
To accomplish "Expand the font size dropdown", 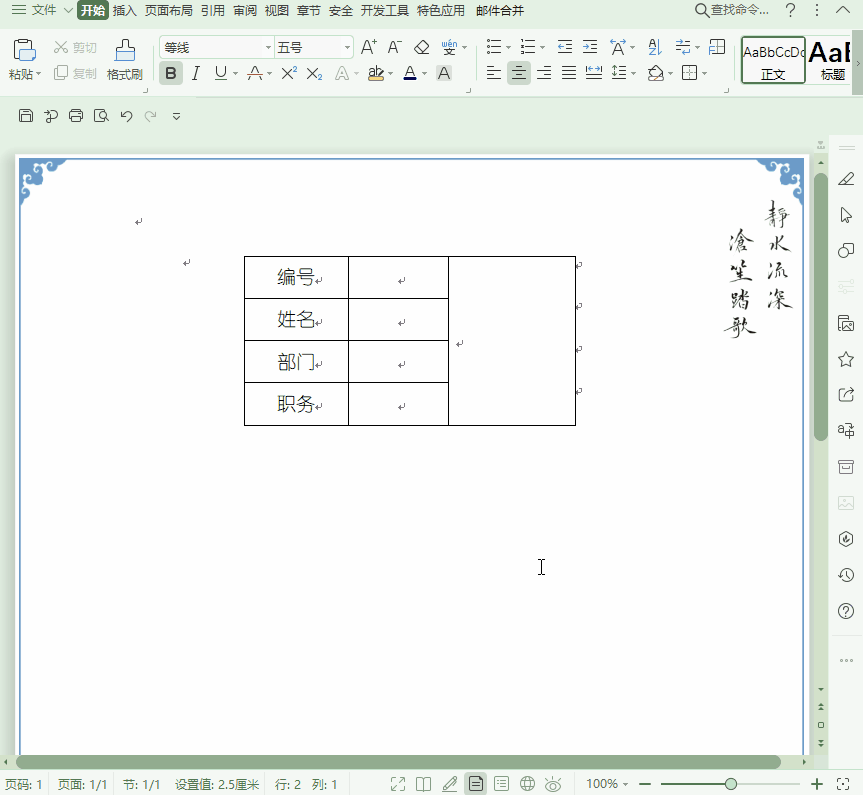I will [x=345, y=46].
